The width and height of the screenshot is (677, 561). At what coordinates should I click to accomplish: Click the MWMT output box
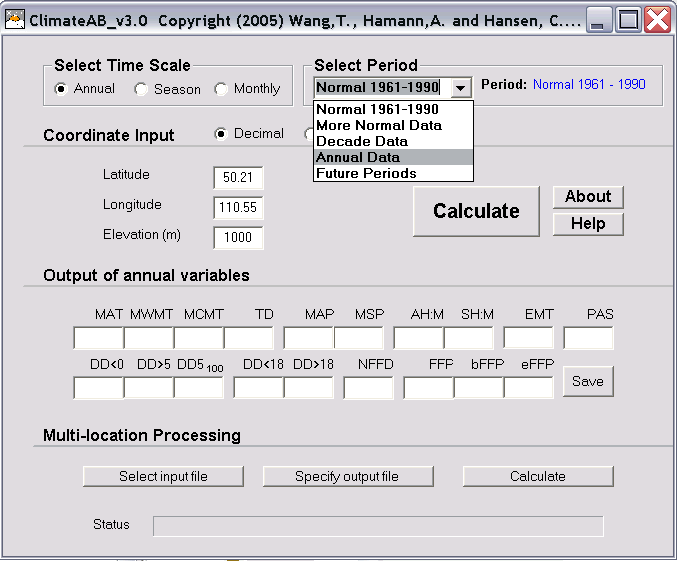(149, 338)
